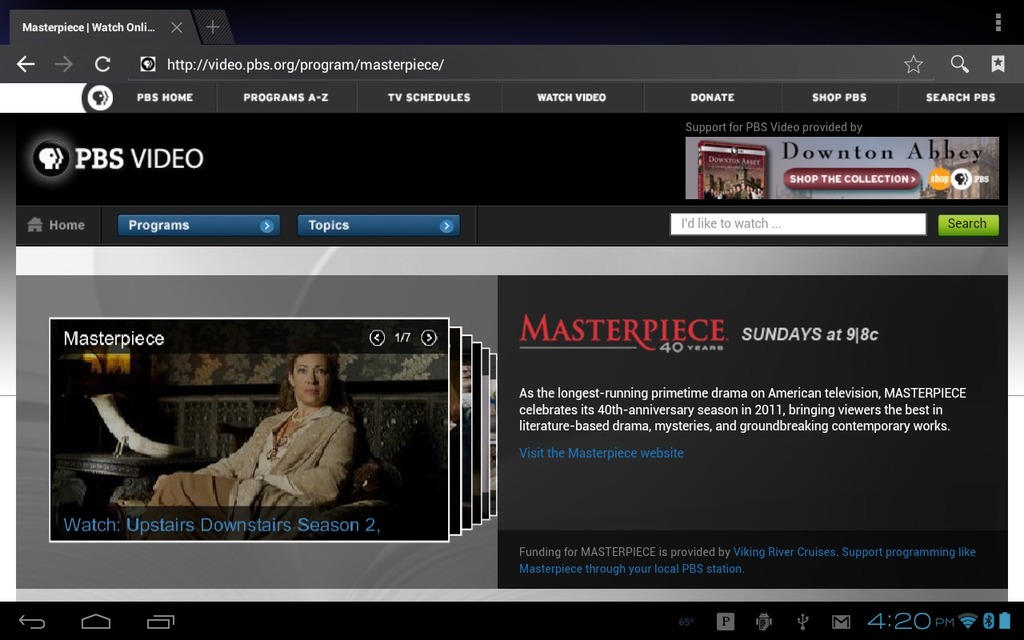
Task: Open TV SCHEDULES menu item
Action: click(429, 97)
